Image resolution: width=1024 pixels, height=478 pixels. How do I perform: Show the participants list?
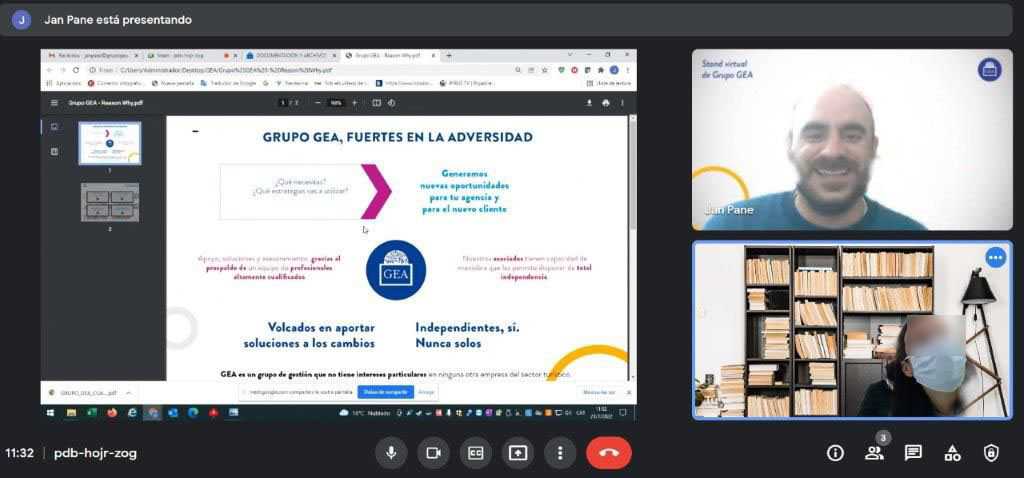click(874, 453)
